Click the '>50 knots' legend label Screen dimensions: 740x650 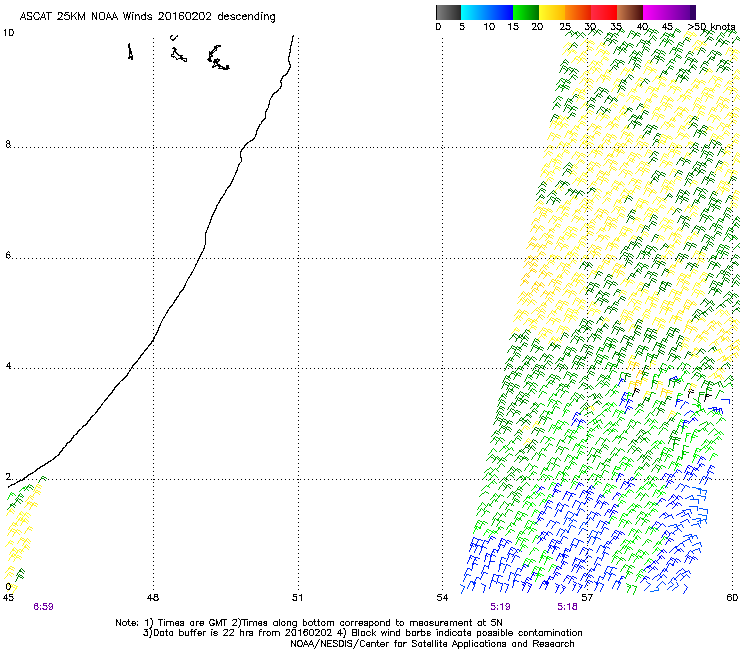pos(711,27)
